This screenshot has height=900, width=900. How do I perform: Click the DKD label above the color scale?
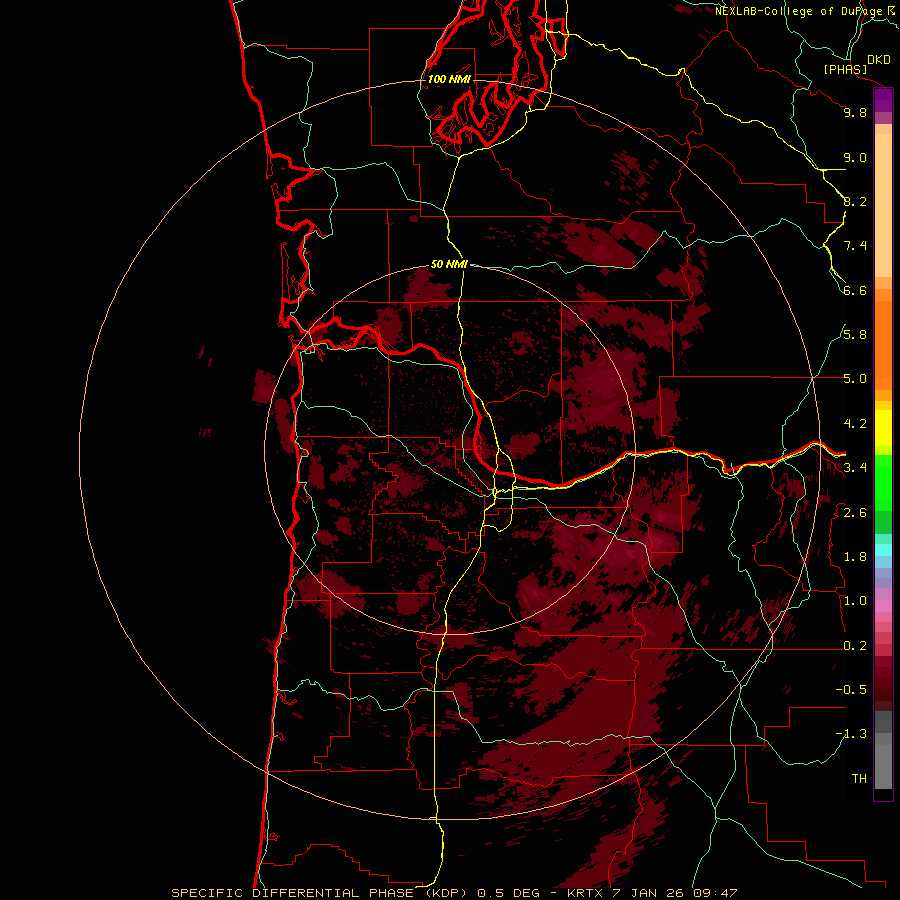[x=879, y=60]
